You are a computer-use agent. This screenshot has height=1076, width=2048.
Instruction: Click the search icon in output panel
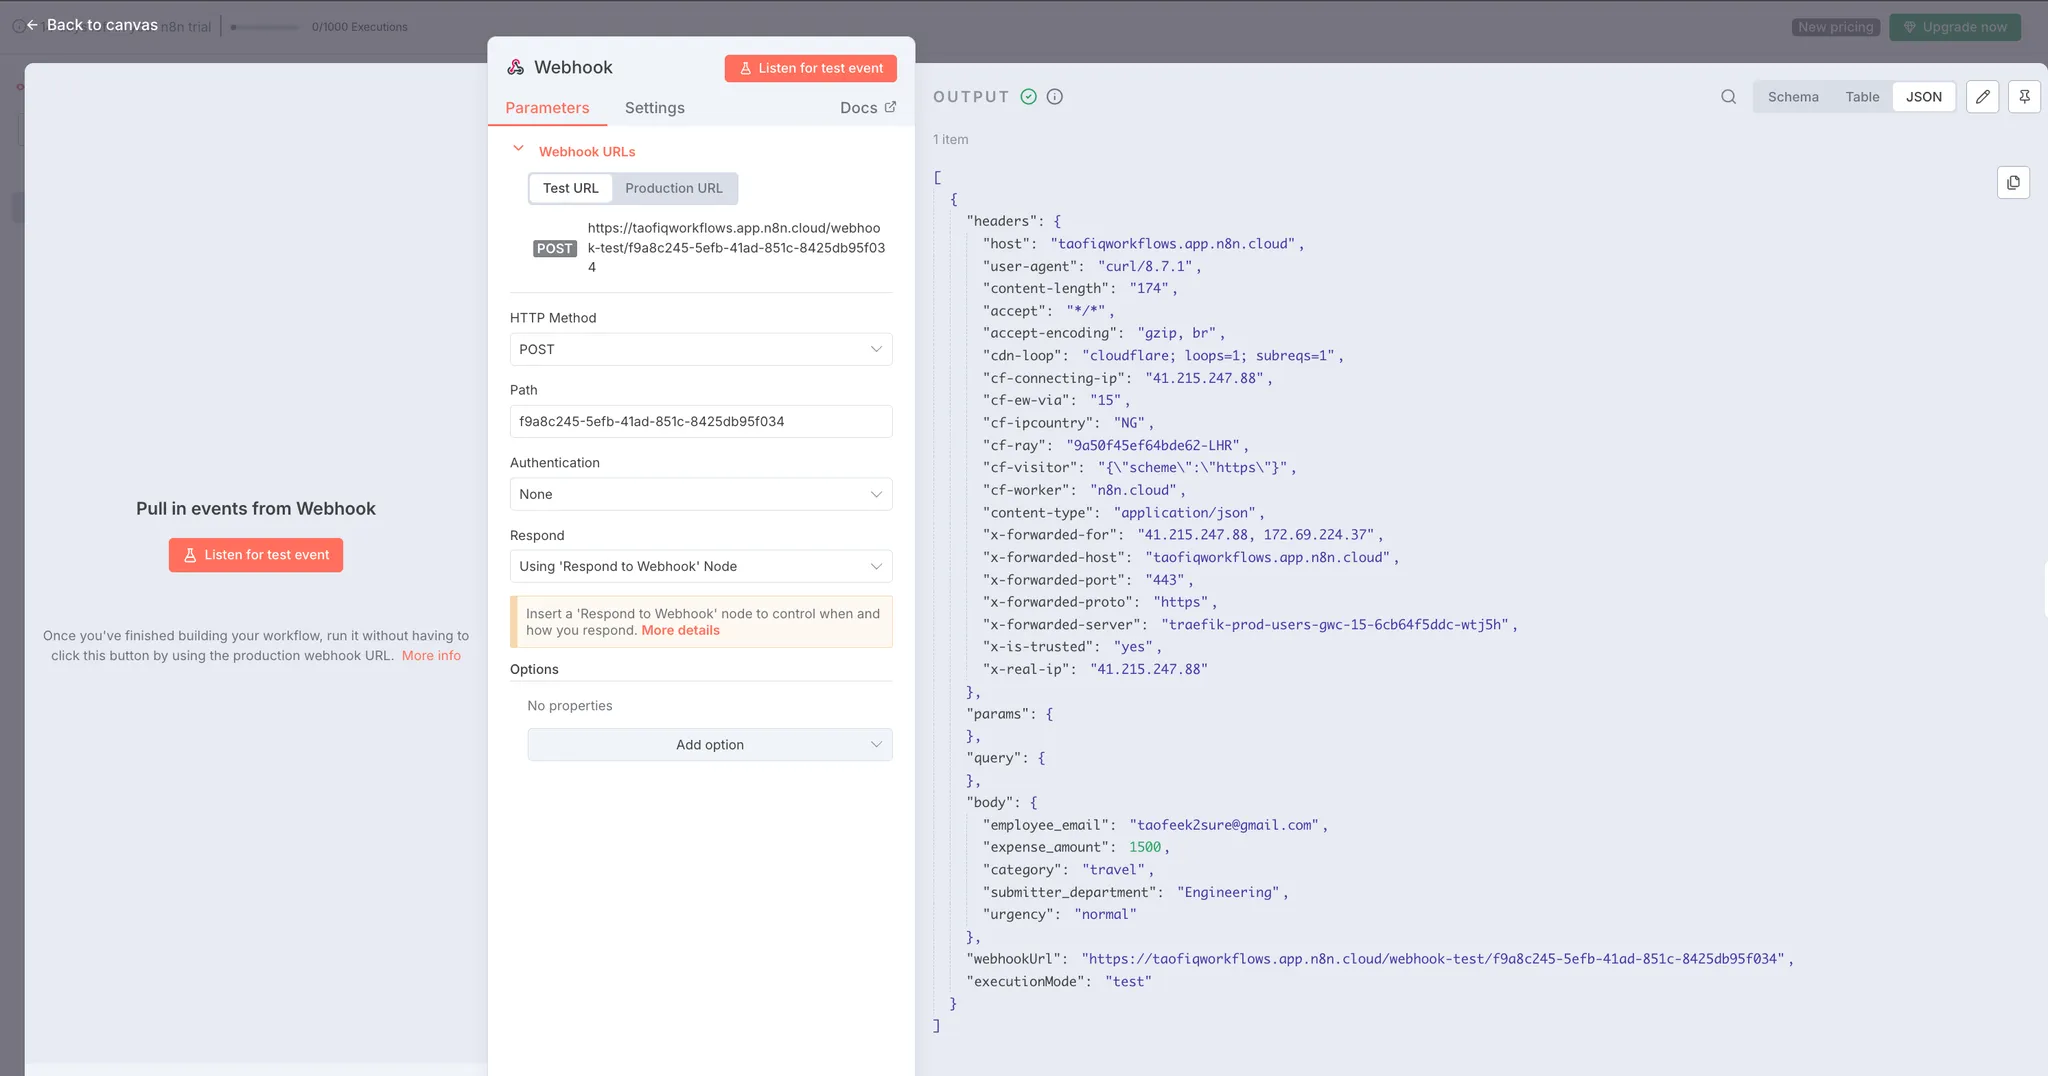[x=1728, y=97]
